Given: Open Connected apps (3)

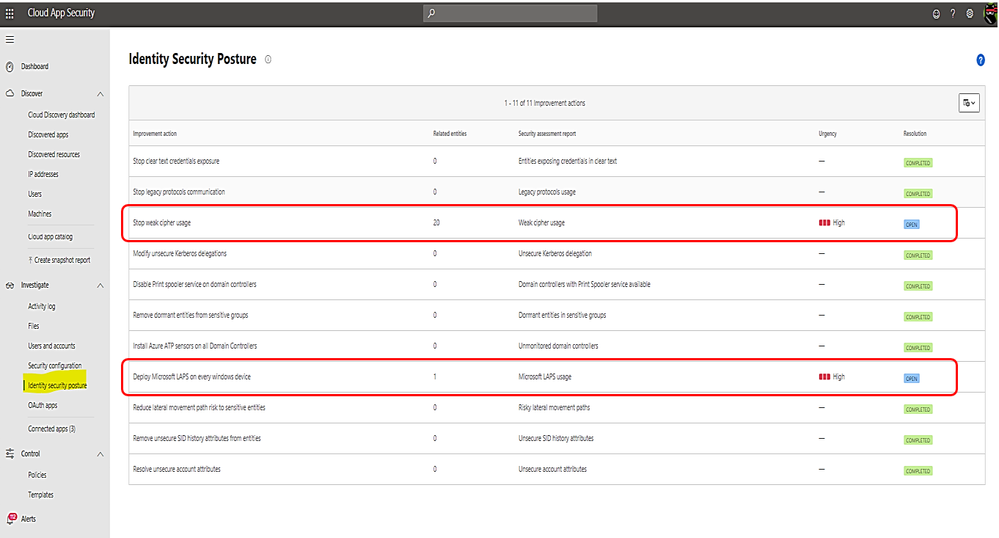Looking at the screenshot, I should (52, 428).
